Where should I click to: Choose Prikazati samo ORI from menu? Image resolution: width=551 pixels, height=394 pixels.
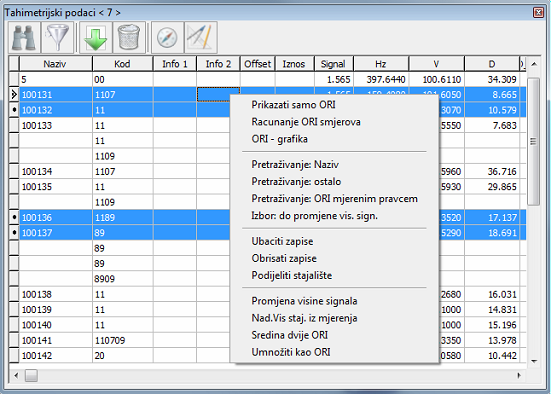[293, 105]
